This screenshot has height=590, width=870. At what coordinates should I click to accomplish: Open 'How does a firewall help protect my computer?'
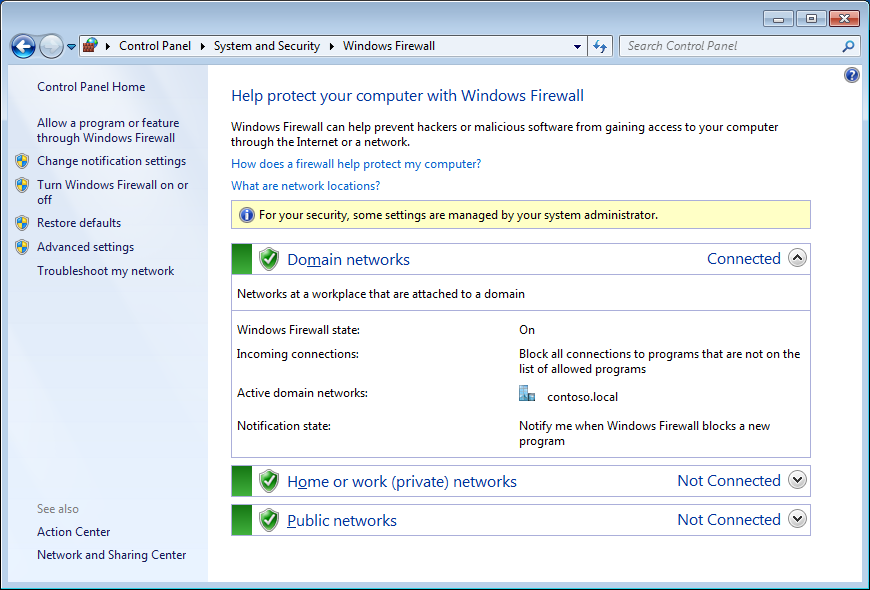pos(356,164)
